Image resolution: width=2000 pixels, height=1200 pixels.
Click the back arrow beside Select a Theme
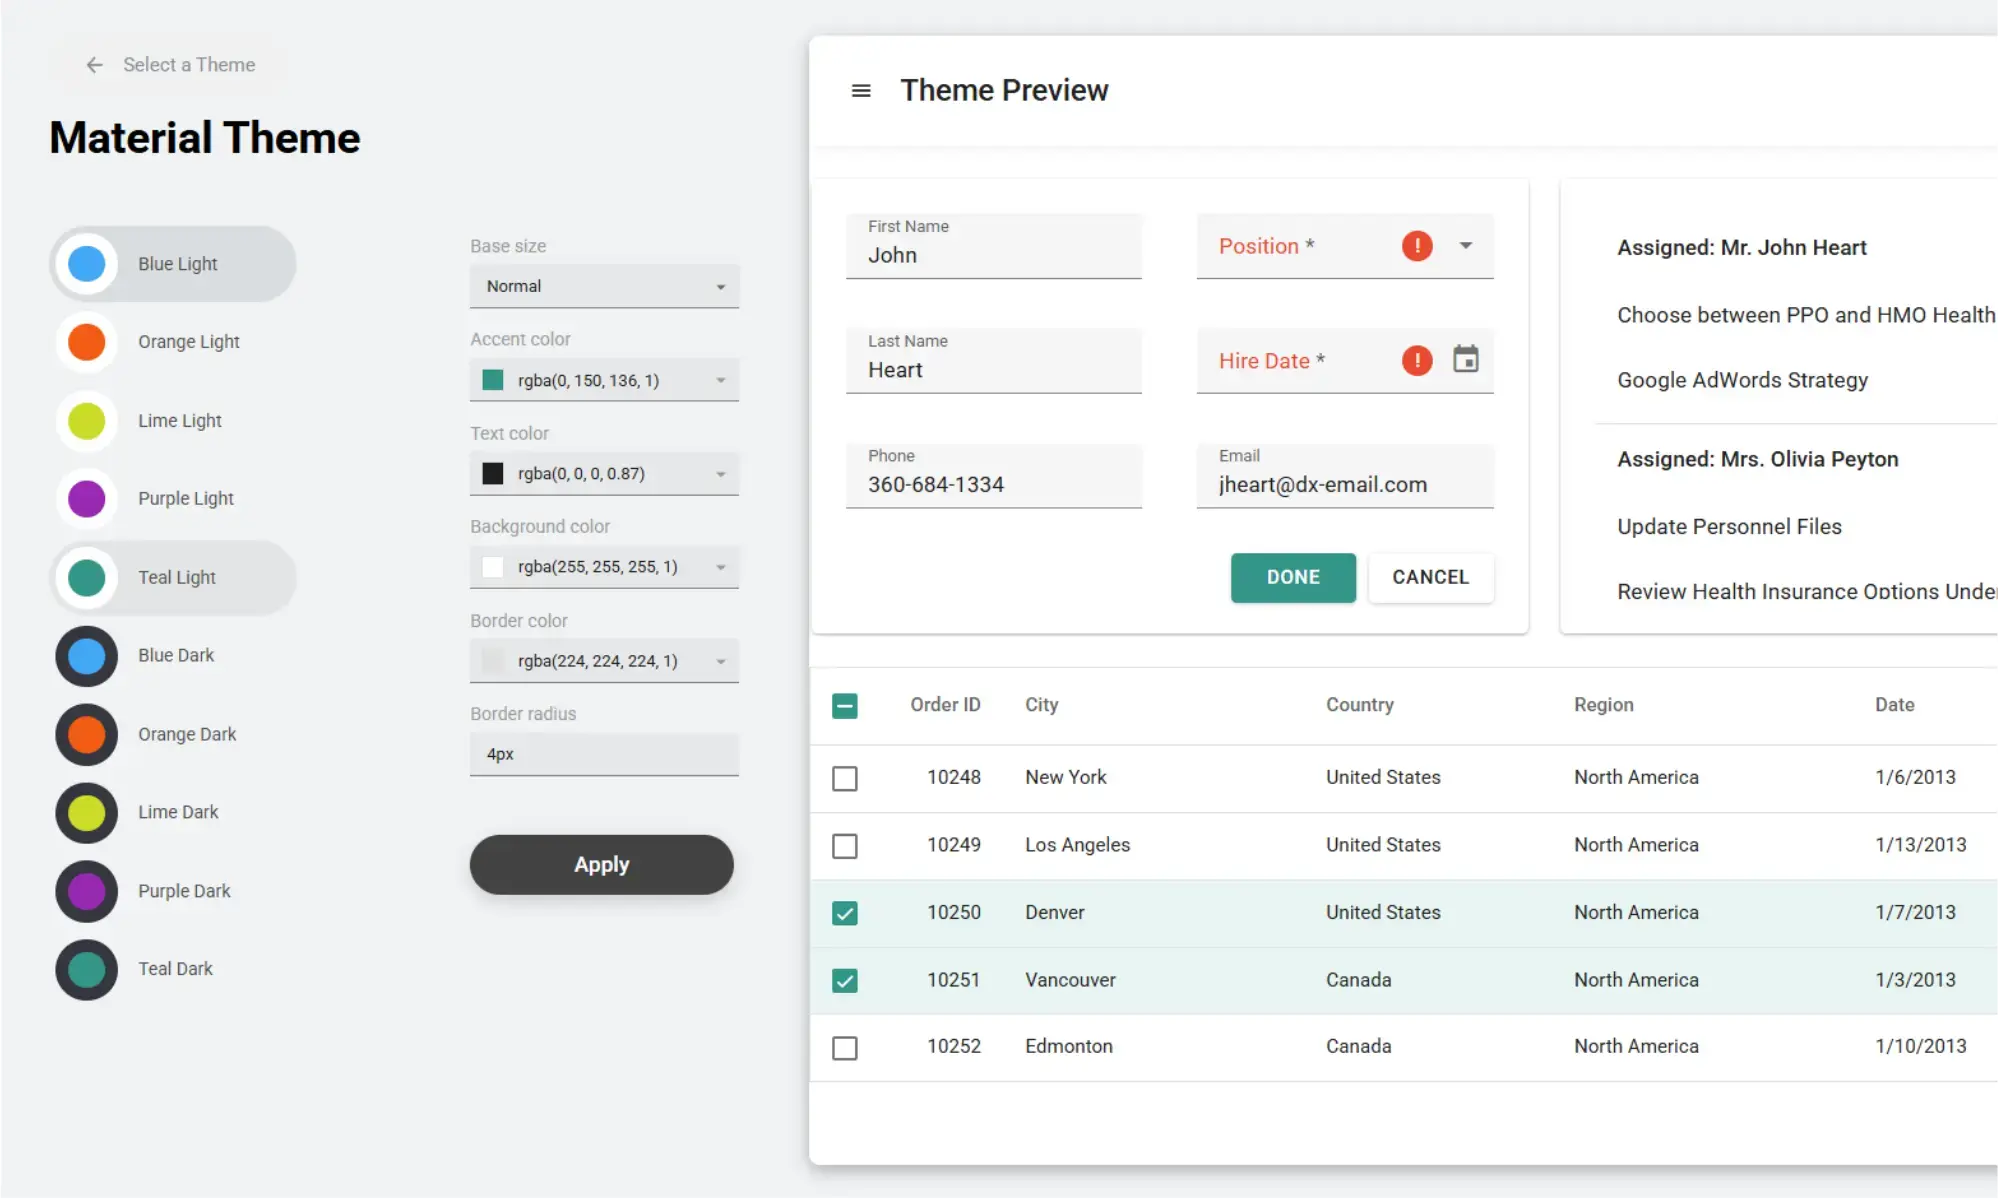(x=95, y=65)
